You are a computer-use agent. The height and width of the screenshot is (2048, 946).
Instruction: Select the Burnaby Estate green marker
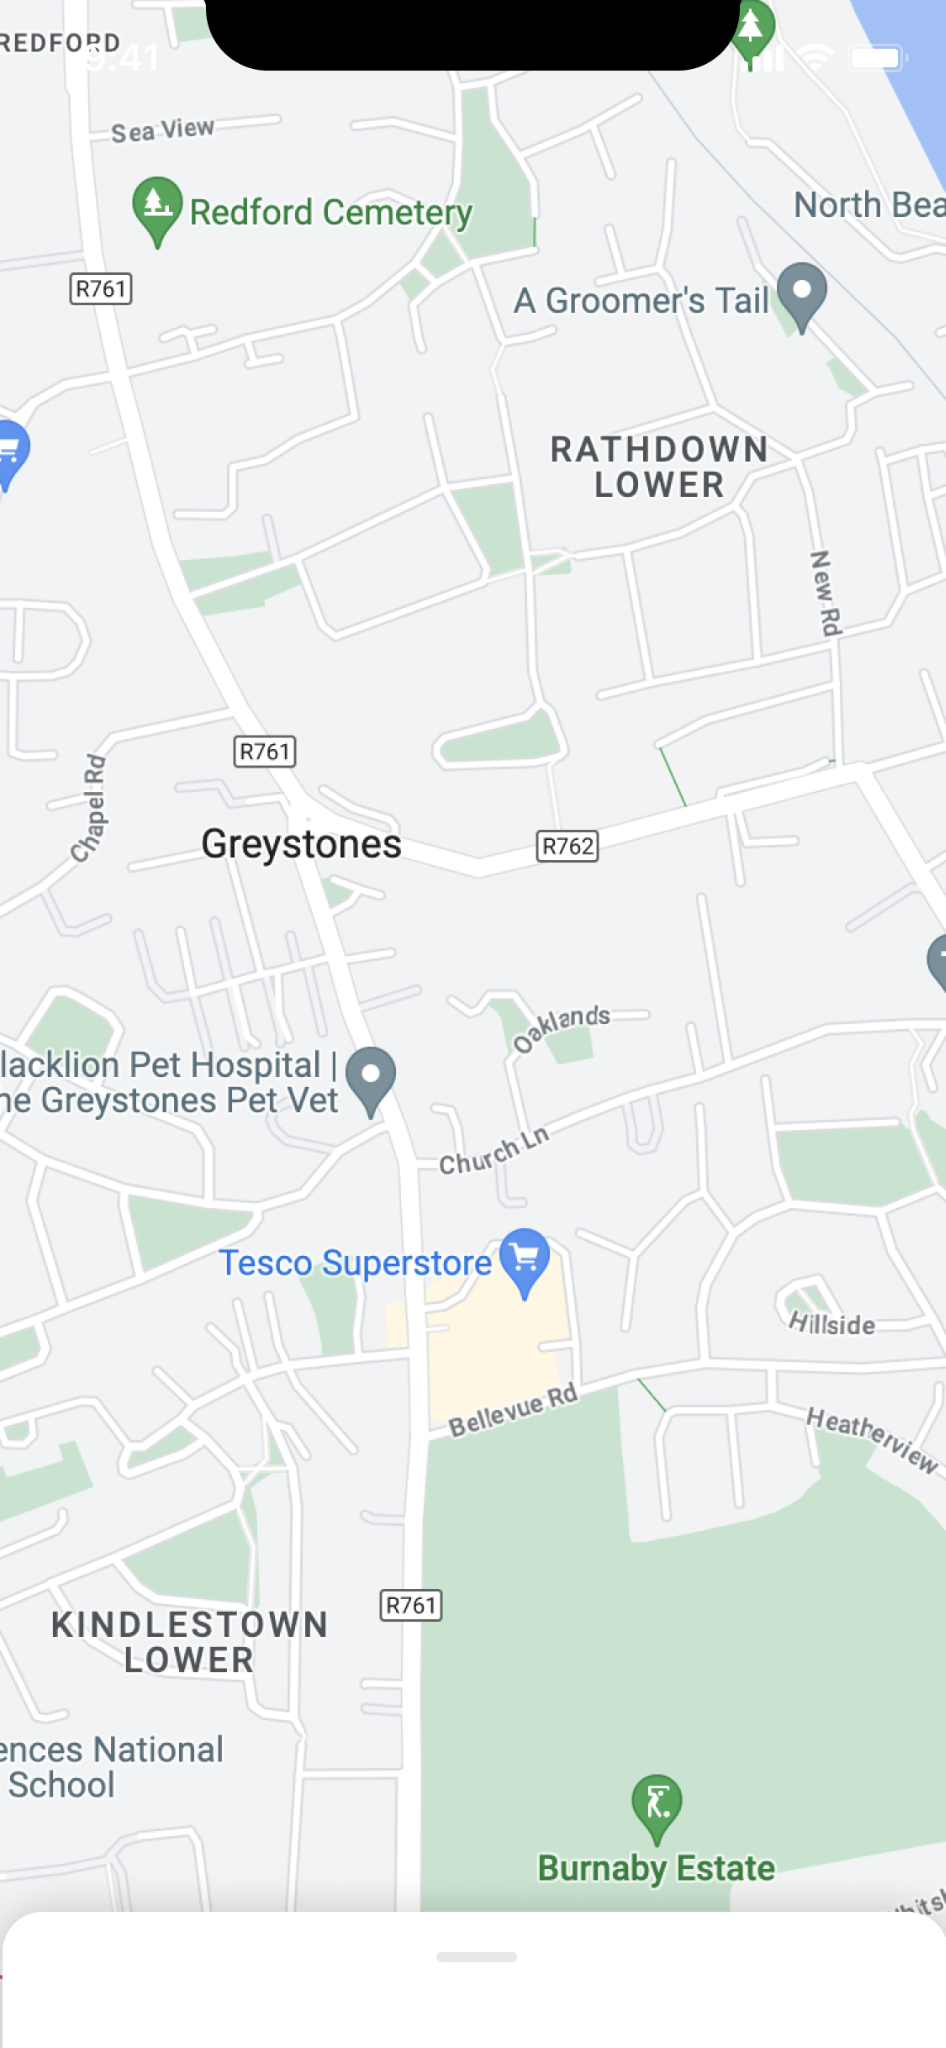[657, 1809]
